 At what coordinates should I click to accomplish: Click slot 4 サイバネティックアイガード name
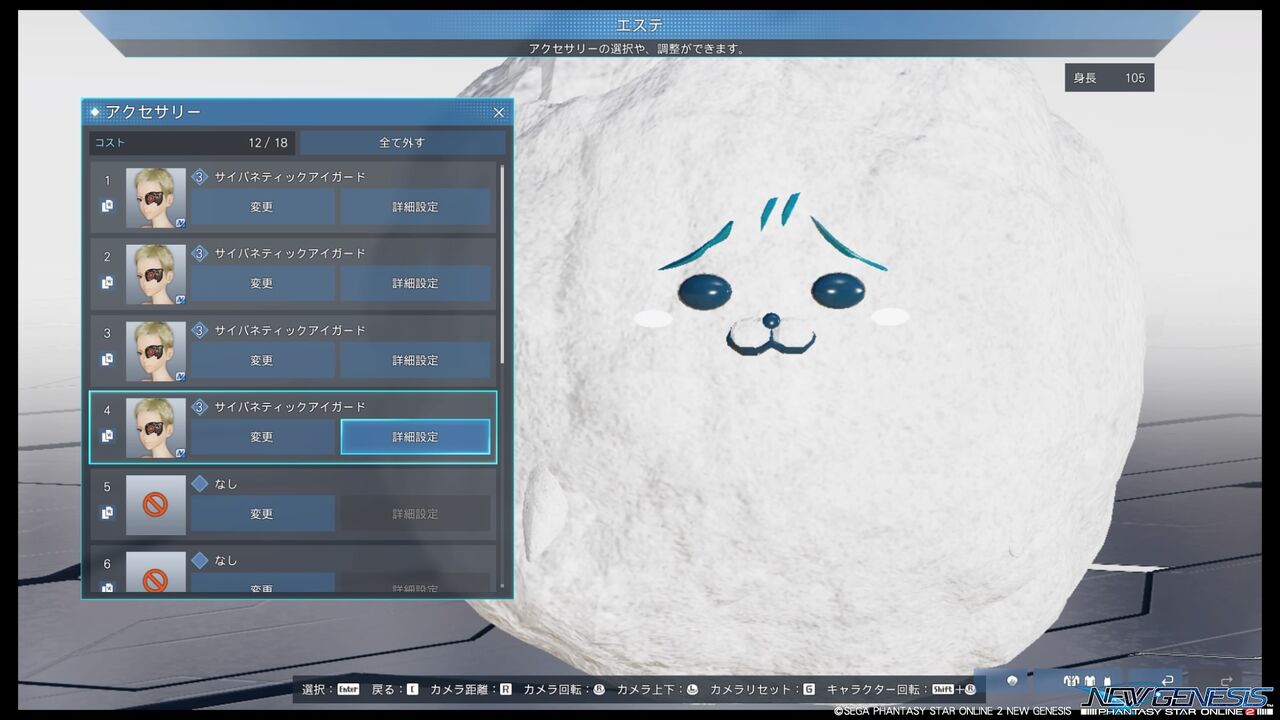pyautogui.click(x=290, y=407)
